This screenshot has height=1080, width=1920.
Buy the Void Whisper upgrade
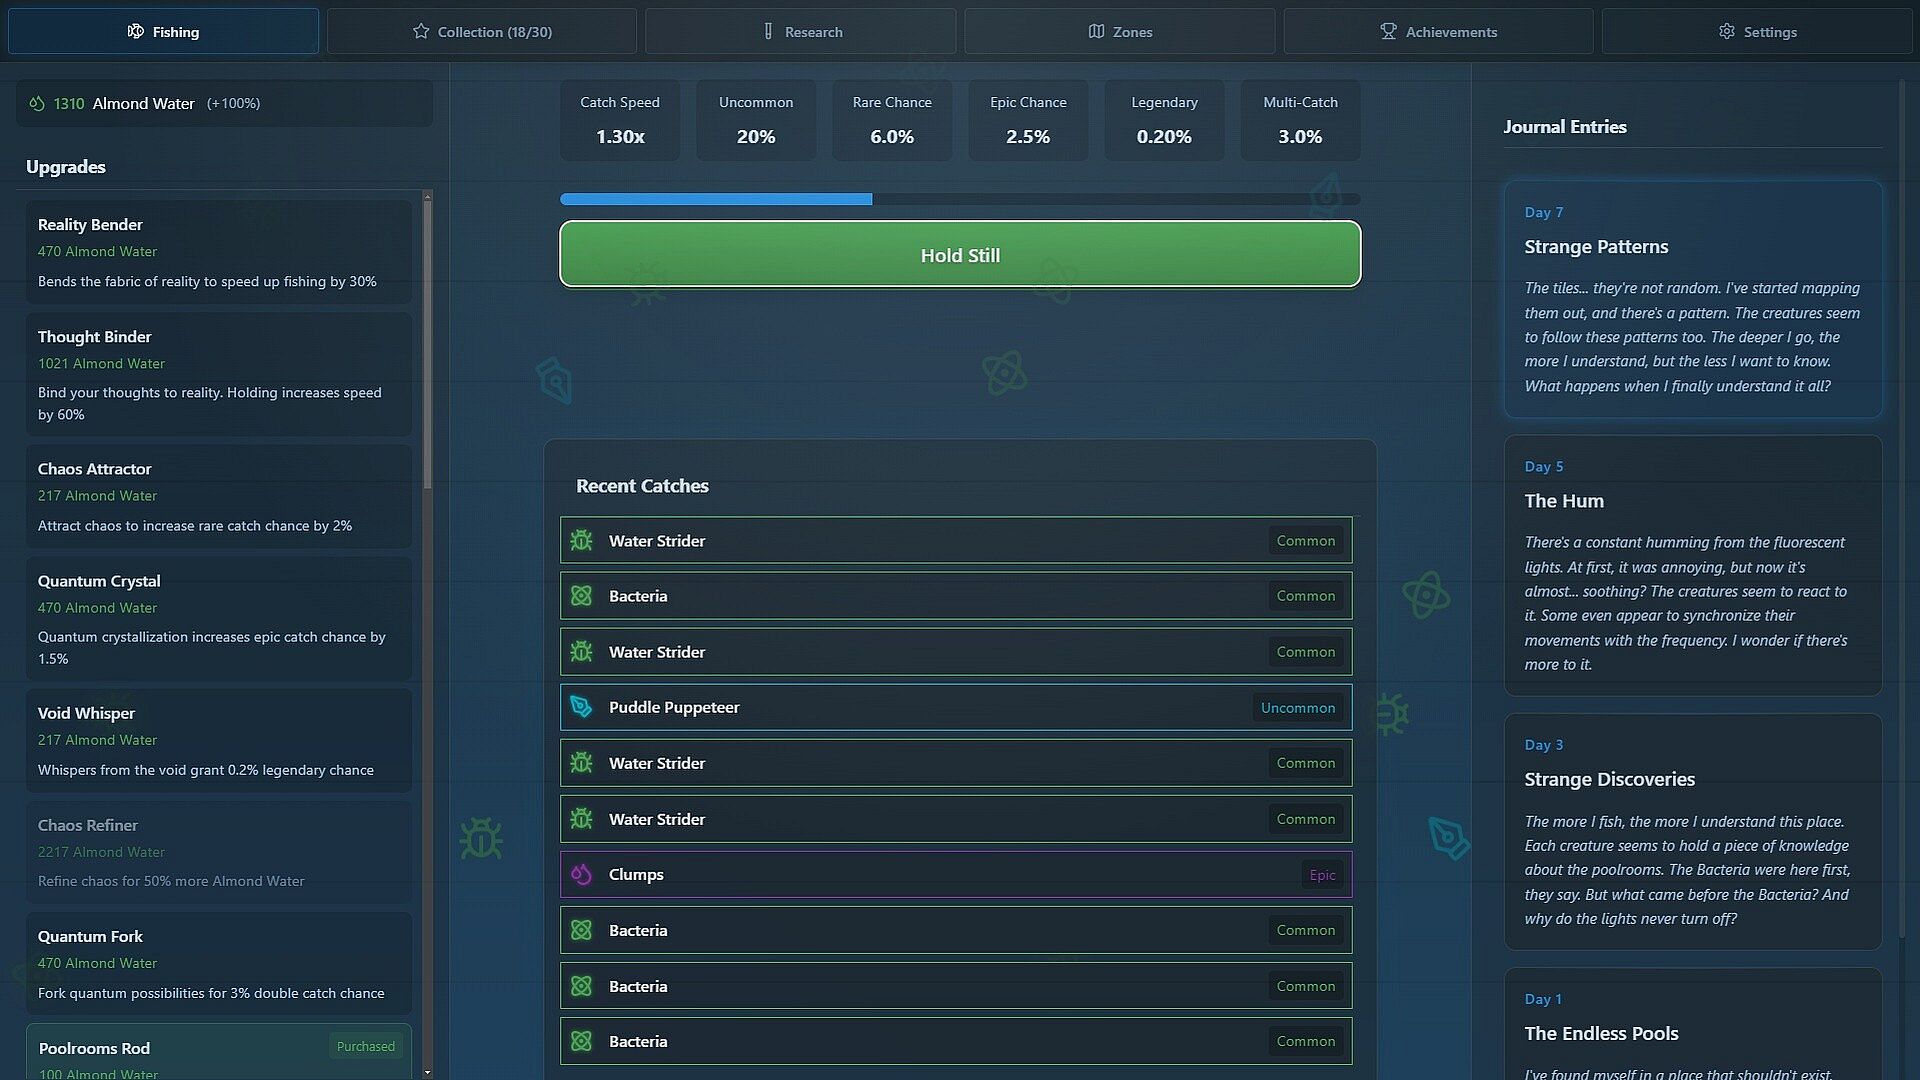(219, 740)
